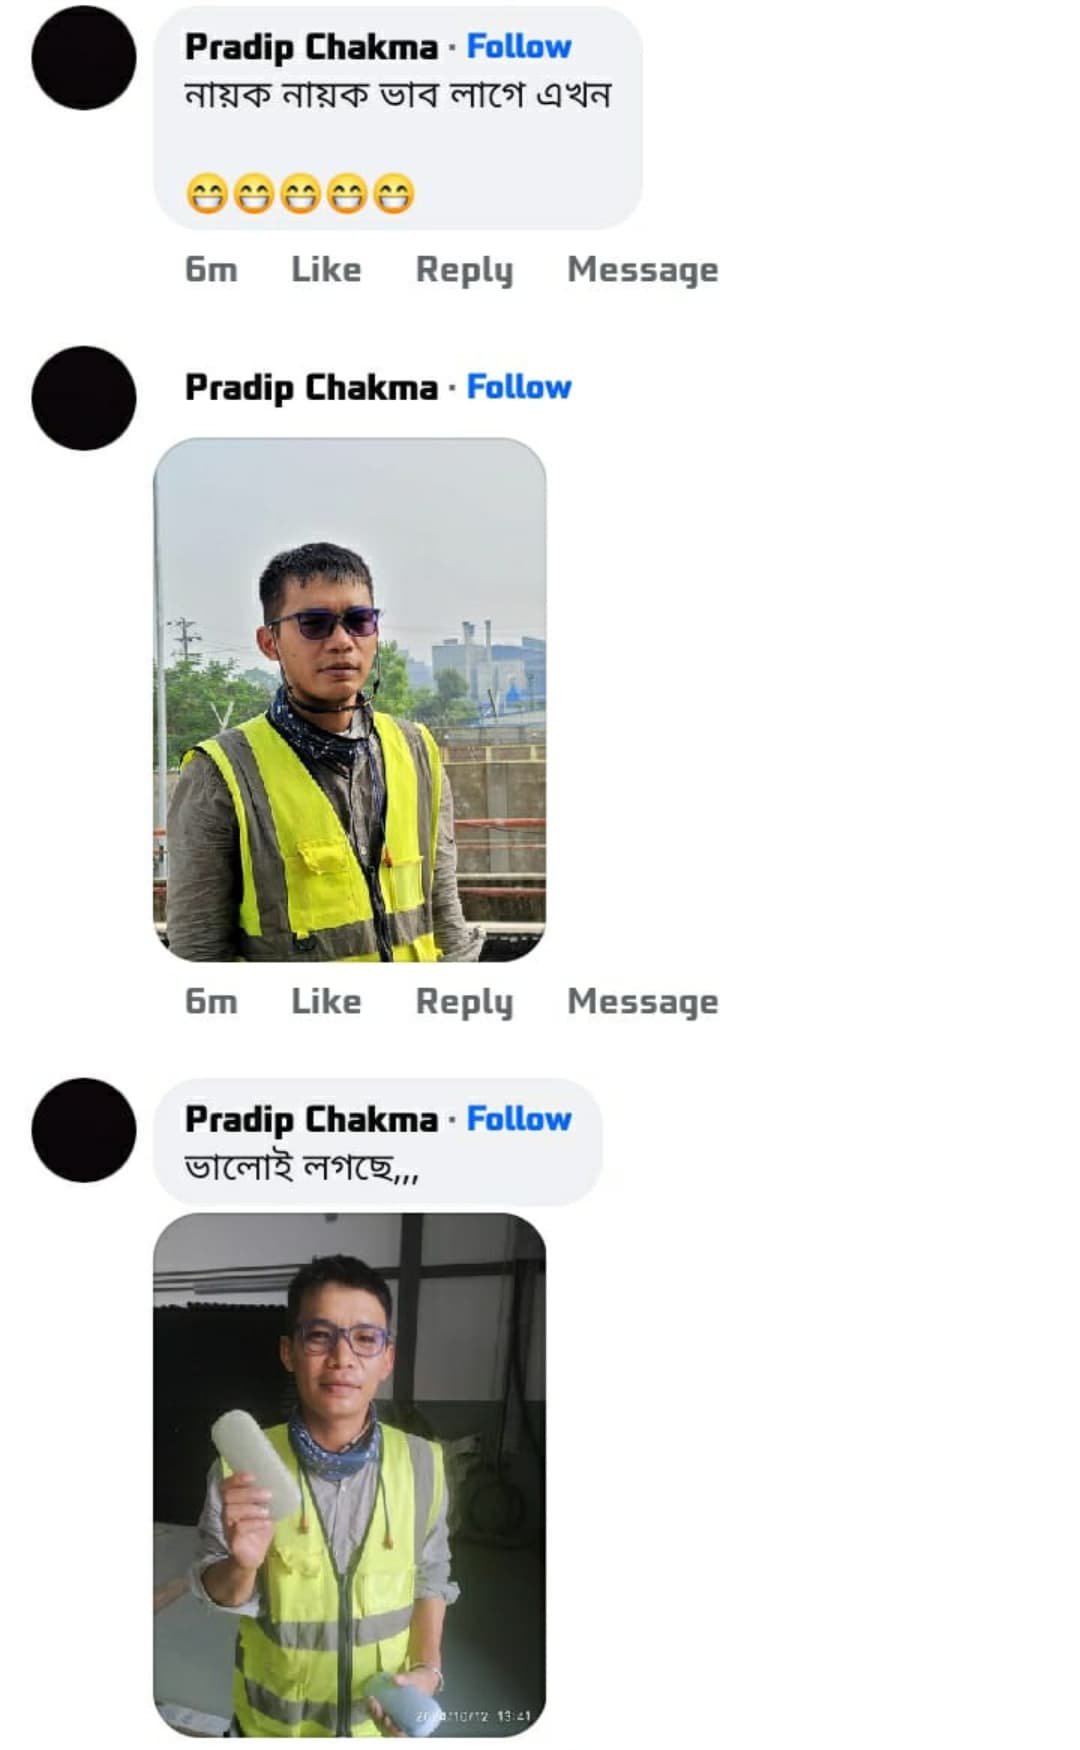Follow Pradip Chakma in first comment
The width and height of the screenshot is (1080, 1750).
pyautogui.click(x=519, y=46)
